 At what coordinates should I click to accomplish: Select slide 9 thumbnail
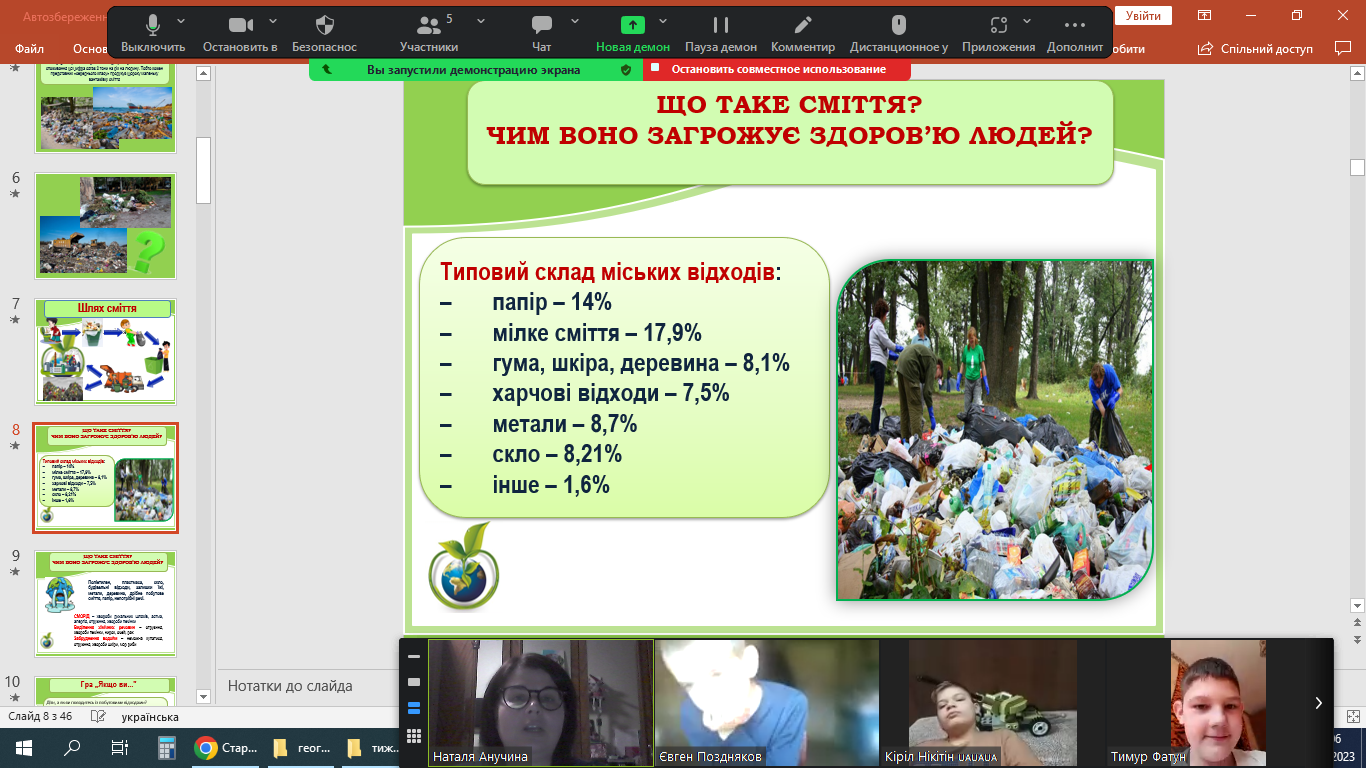tap(105, 603)
